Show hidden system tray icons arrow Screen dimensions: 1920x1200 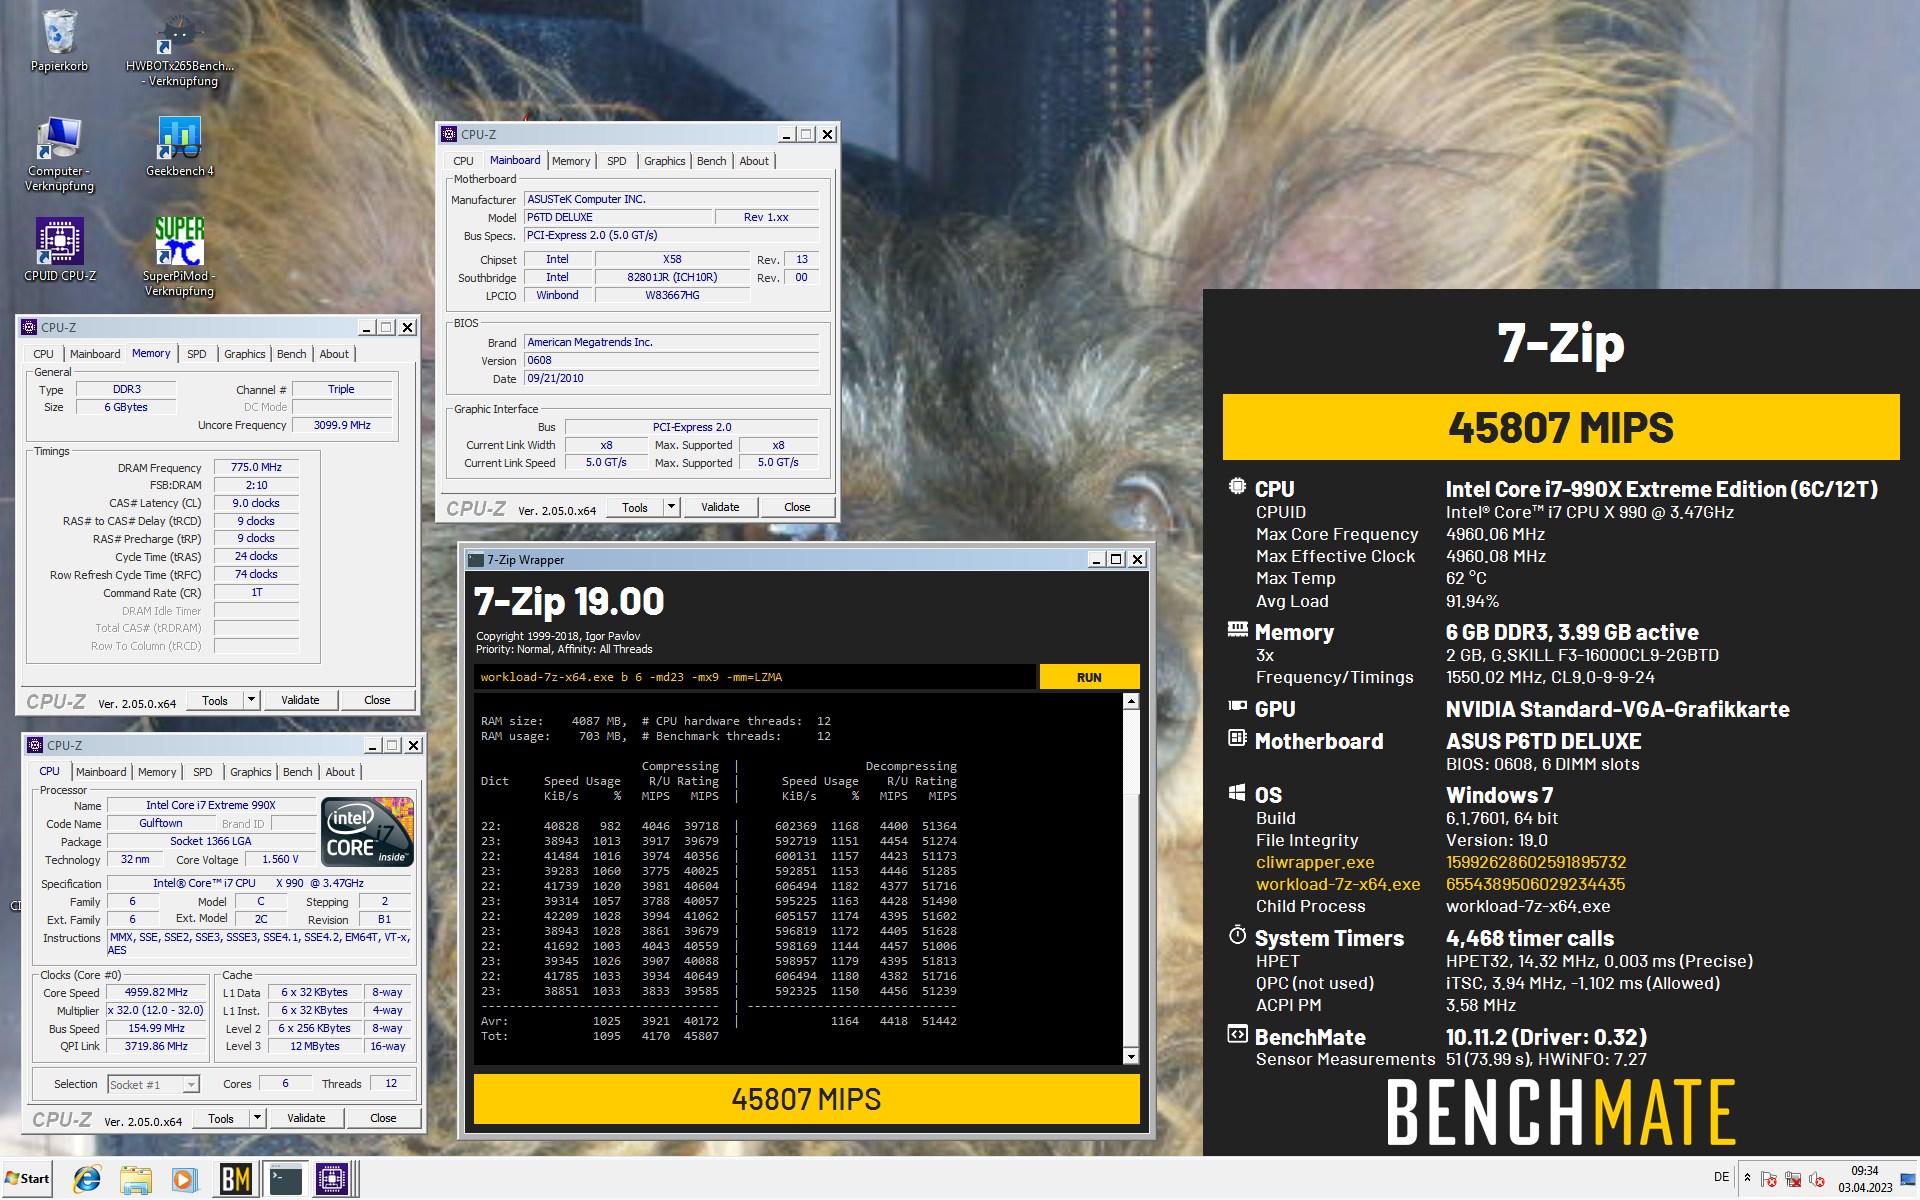[x=1747, y=1178]
